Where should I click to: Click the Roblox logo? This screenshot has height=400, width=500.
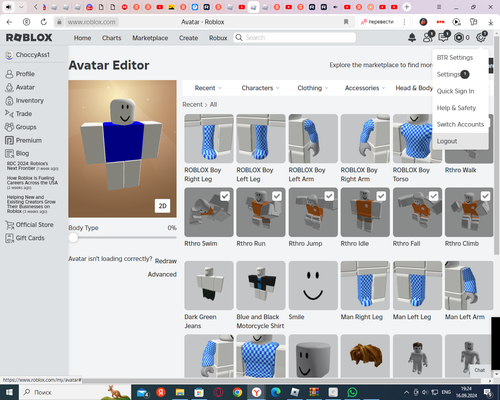coord(29,37)
